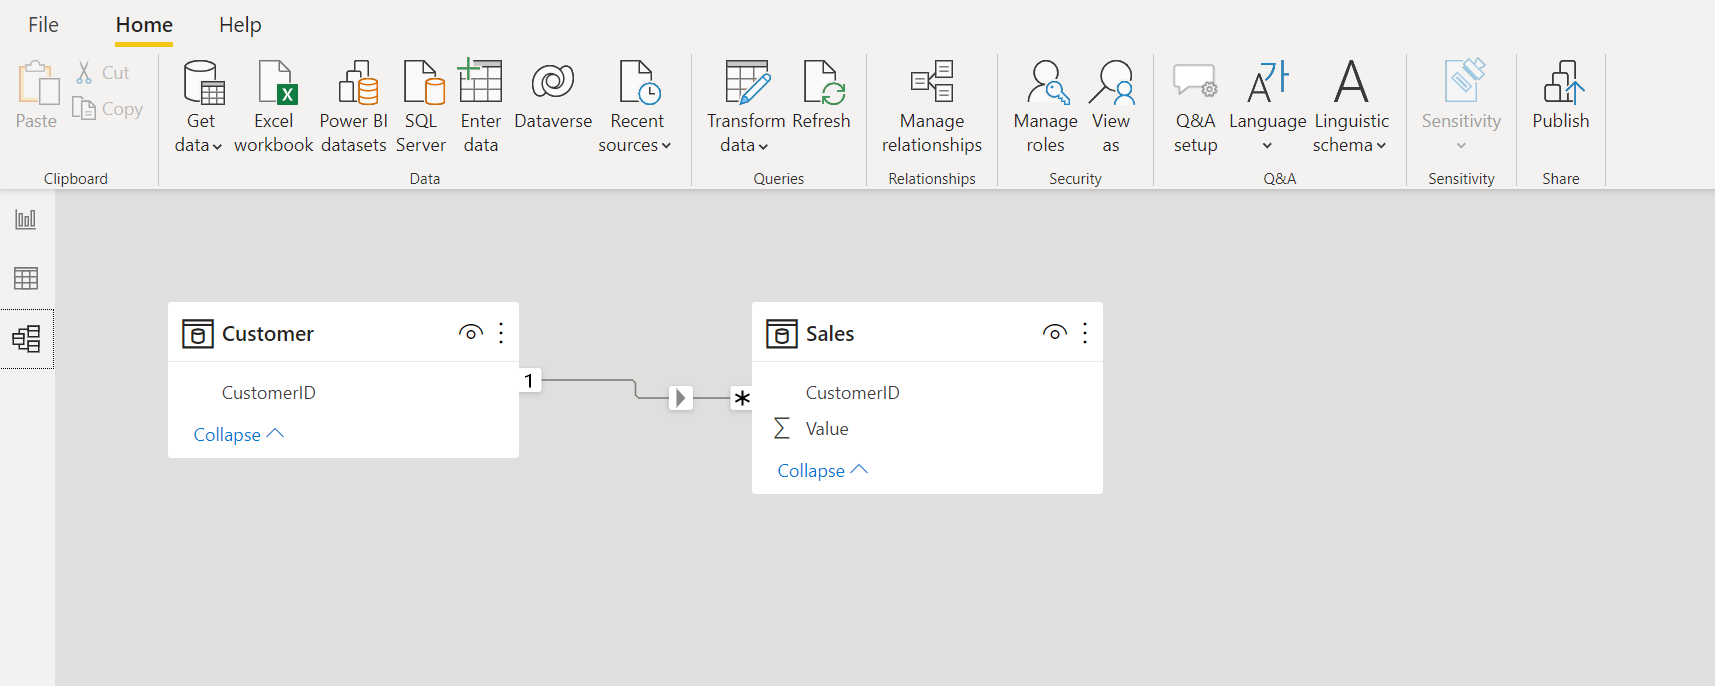Toggle visibility of Customer table
The width and height of the screenshot is (1715, 686).
(x=471, y=333)
